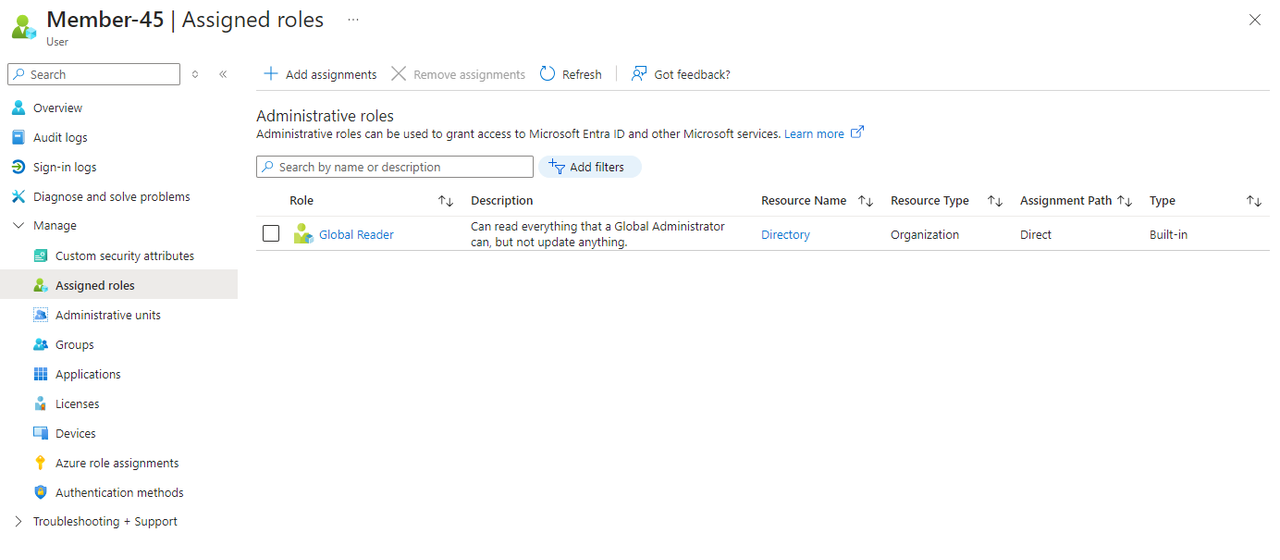Sort by Role column arrows

click(446, 201)
